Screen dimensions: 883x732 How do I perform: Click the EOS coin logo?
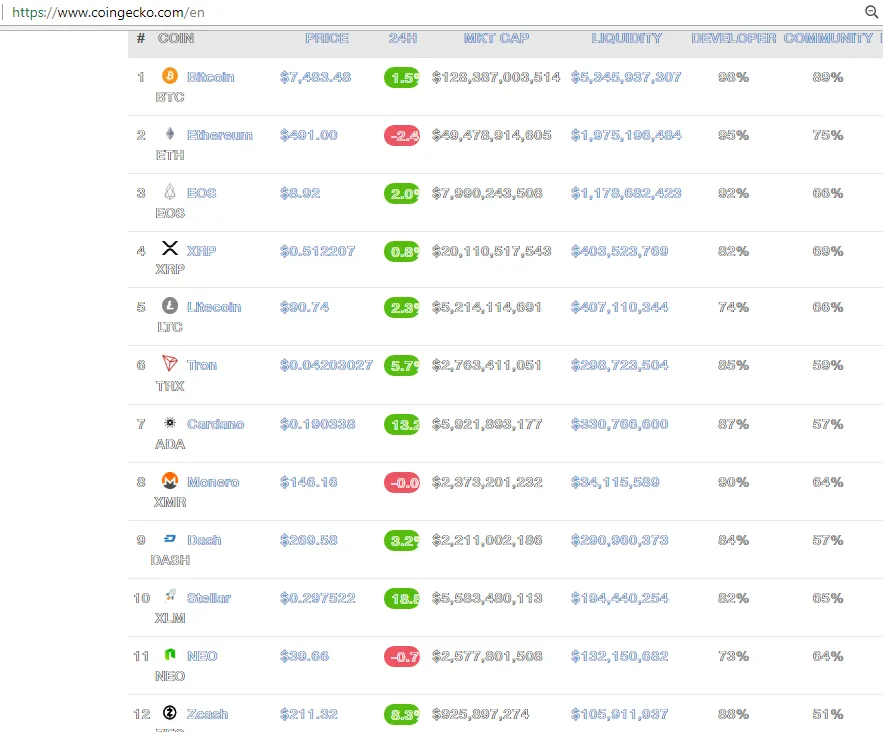click(170, 191)
